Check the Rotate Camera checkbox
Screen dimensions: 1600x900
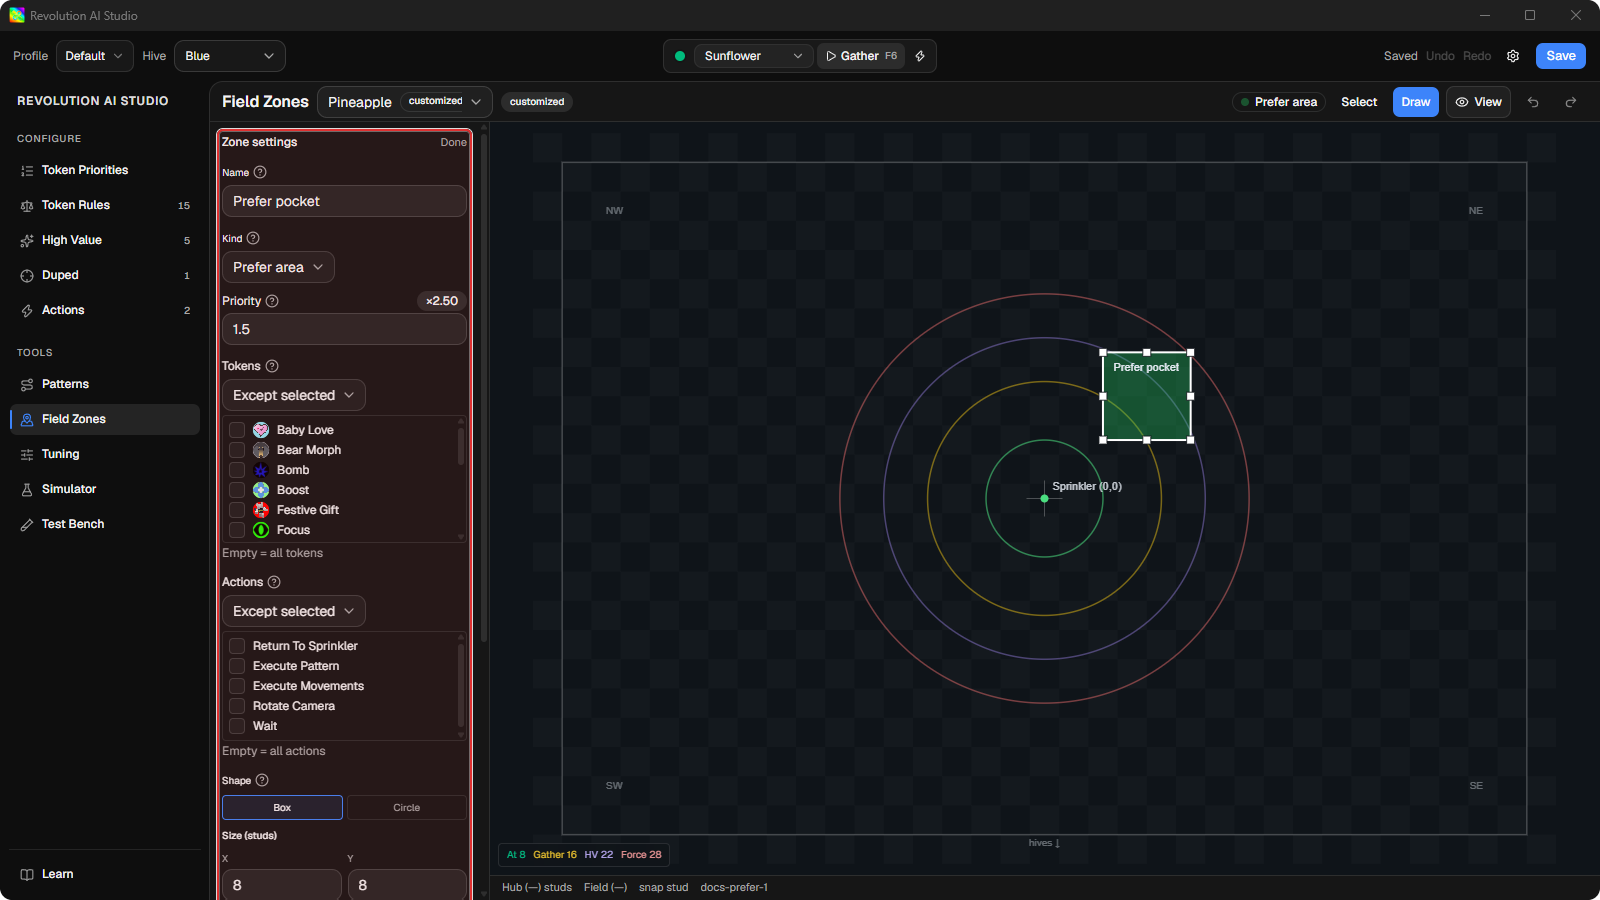(x=237, y=706)
